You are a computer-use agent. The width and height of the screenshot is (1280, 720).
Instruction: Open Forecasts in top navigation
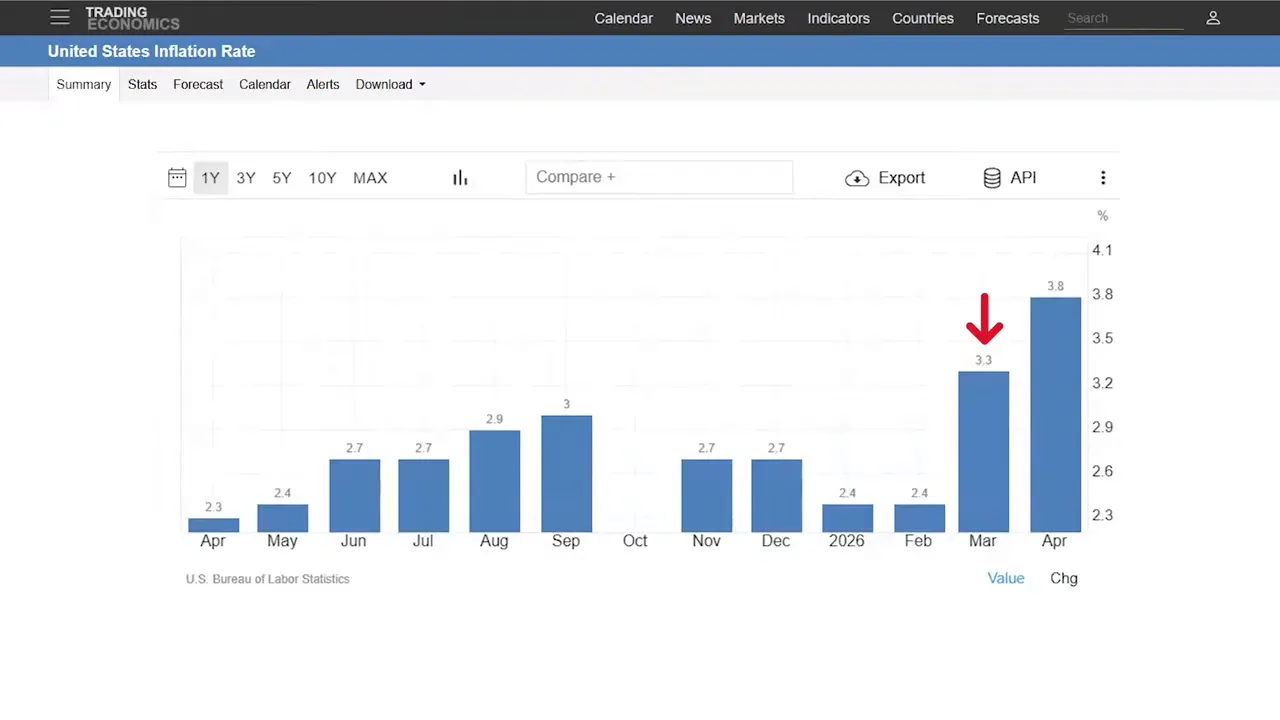(1008, 18)
